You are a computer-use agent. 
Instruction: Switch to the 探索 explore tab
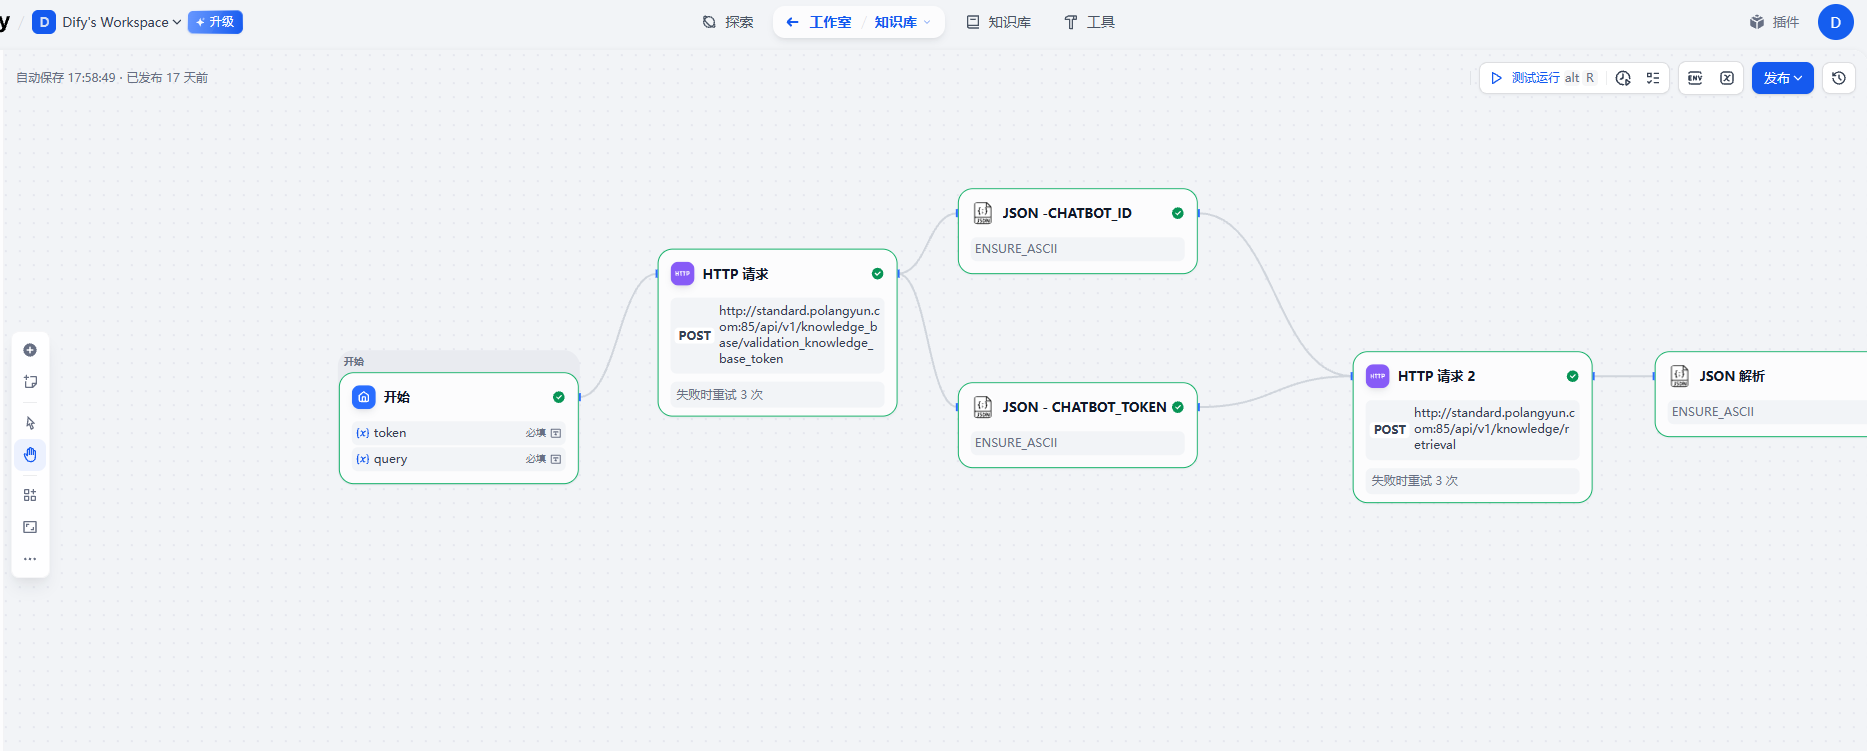[x=728, y=22]
